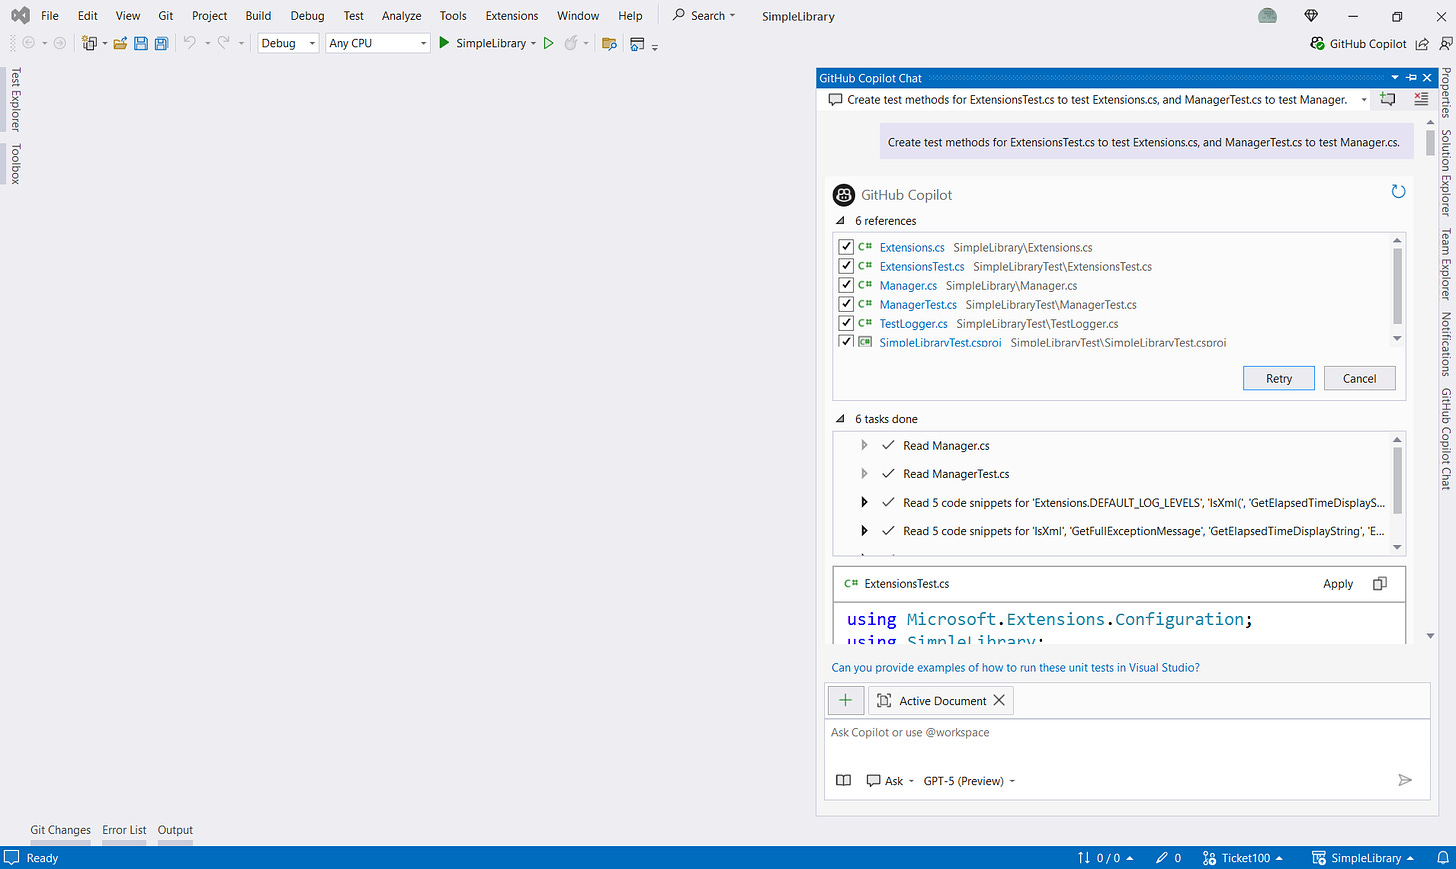1456x869 pixels.
Task: Click the Cancel button
Action: pyautogui.click(x=1360, y=378)
